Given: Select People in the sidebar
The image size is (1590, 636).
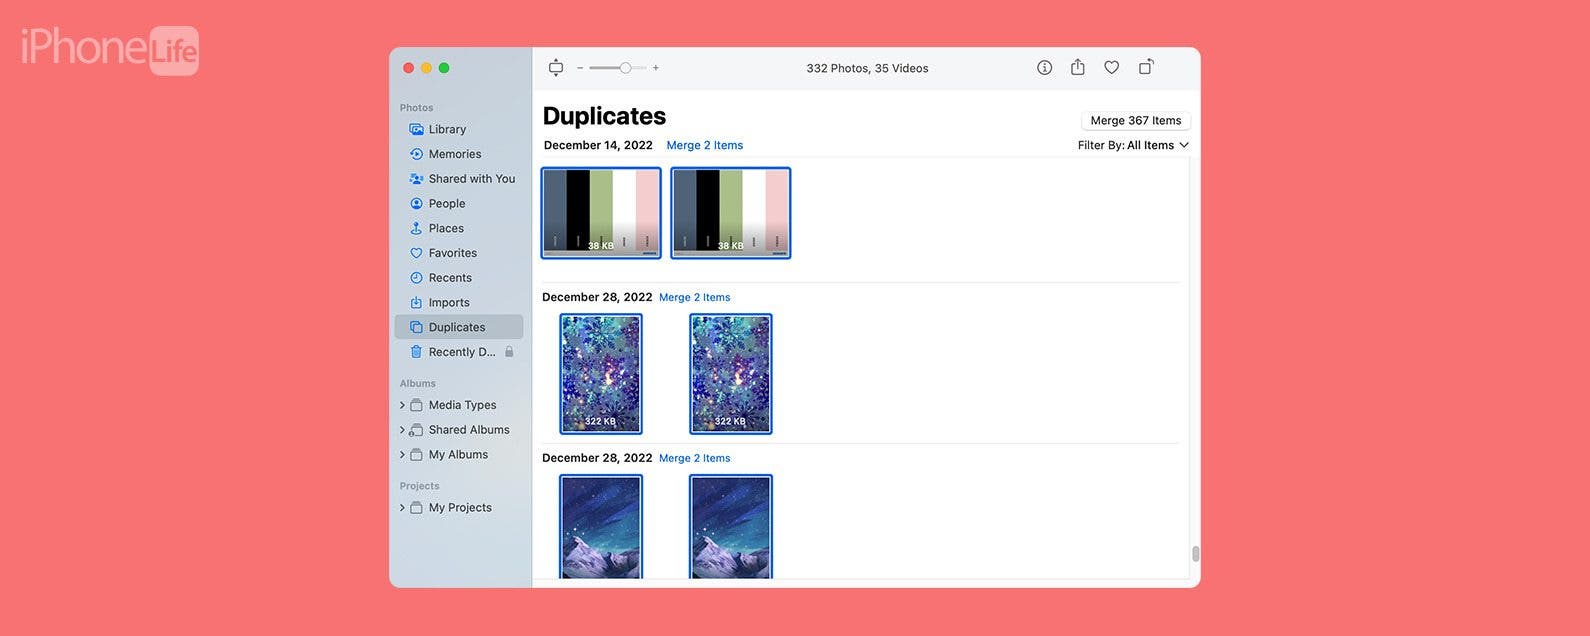Looking at the screenshot, I should (x=447, y=203).
